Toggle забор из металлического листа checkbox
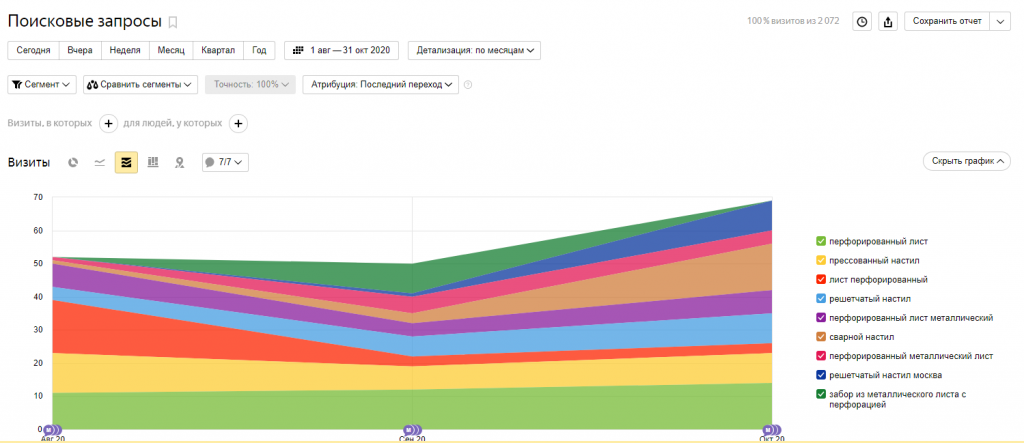 [820, 394]
